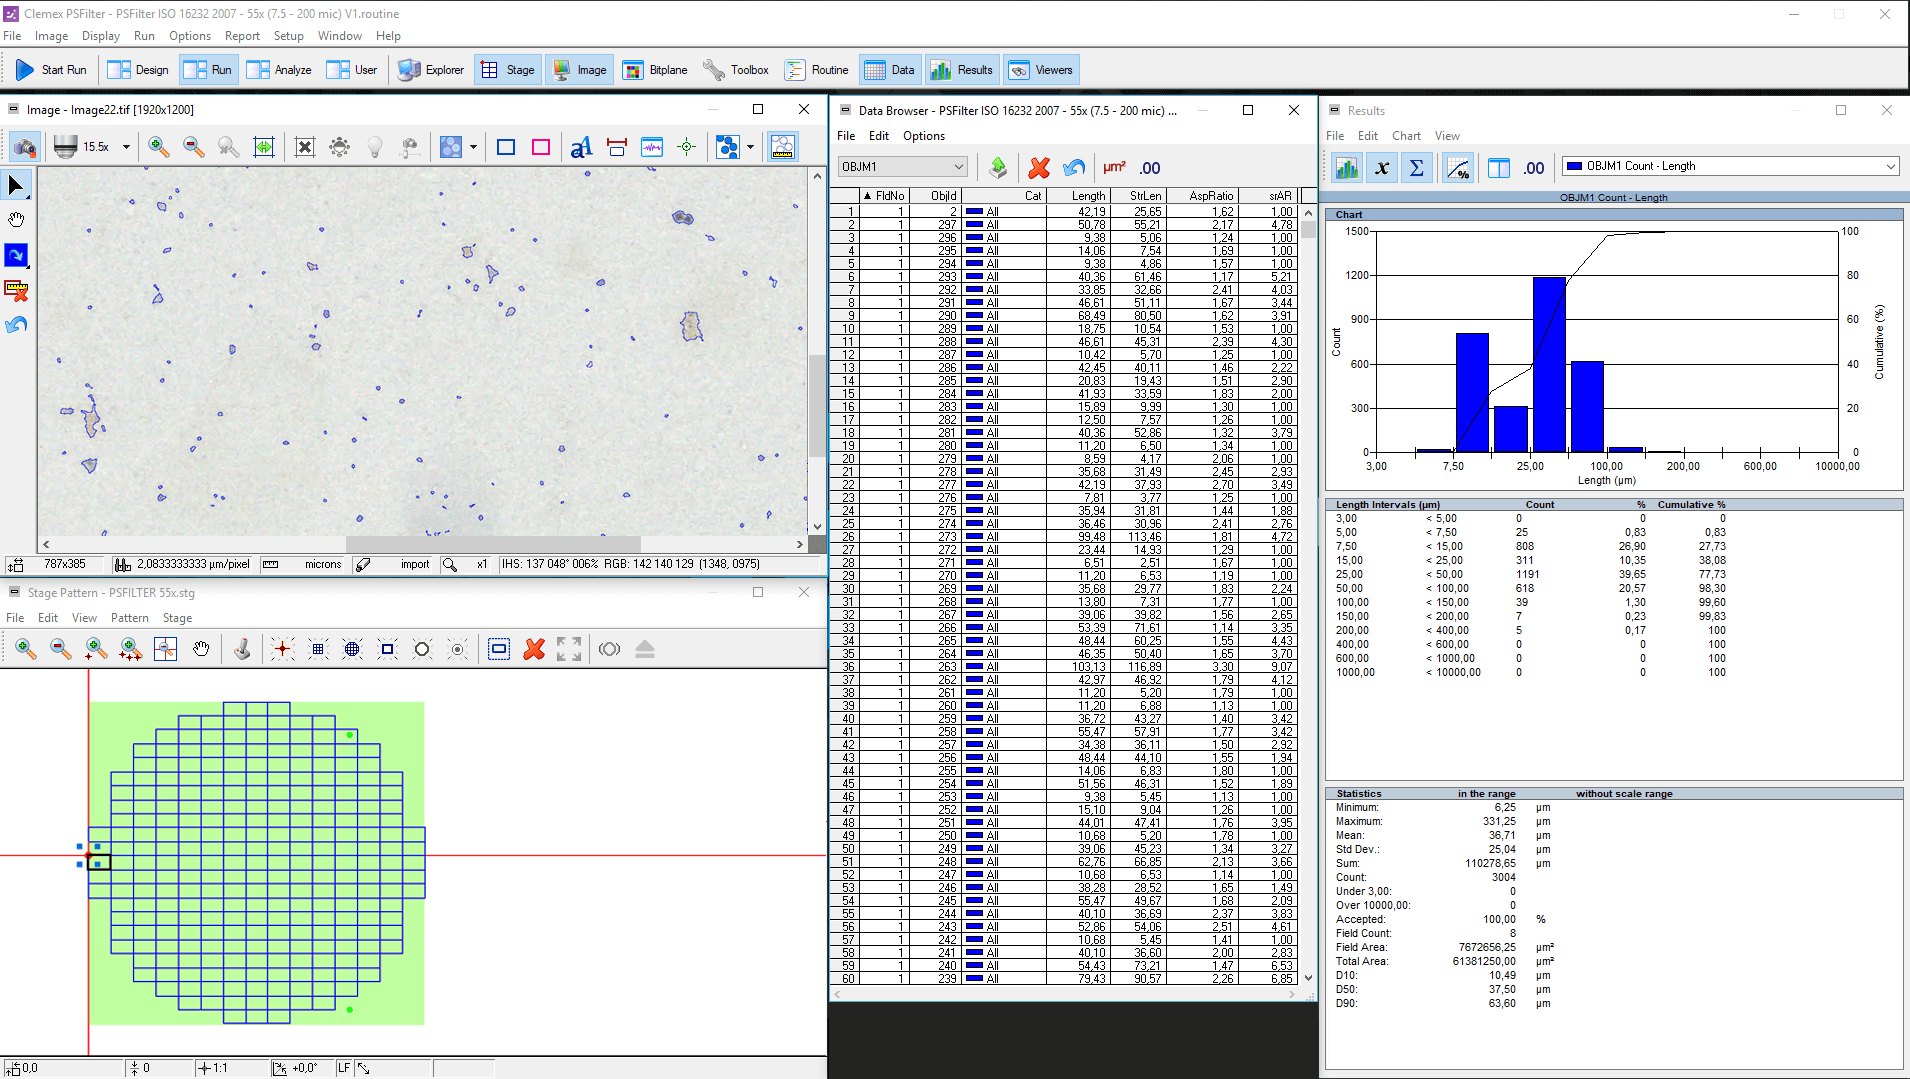Click the camera grab icon in Image toolbar
This screenshot has width=1910, height=1079.
pyautogui.click(x=24, y=148)
